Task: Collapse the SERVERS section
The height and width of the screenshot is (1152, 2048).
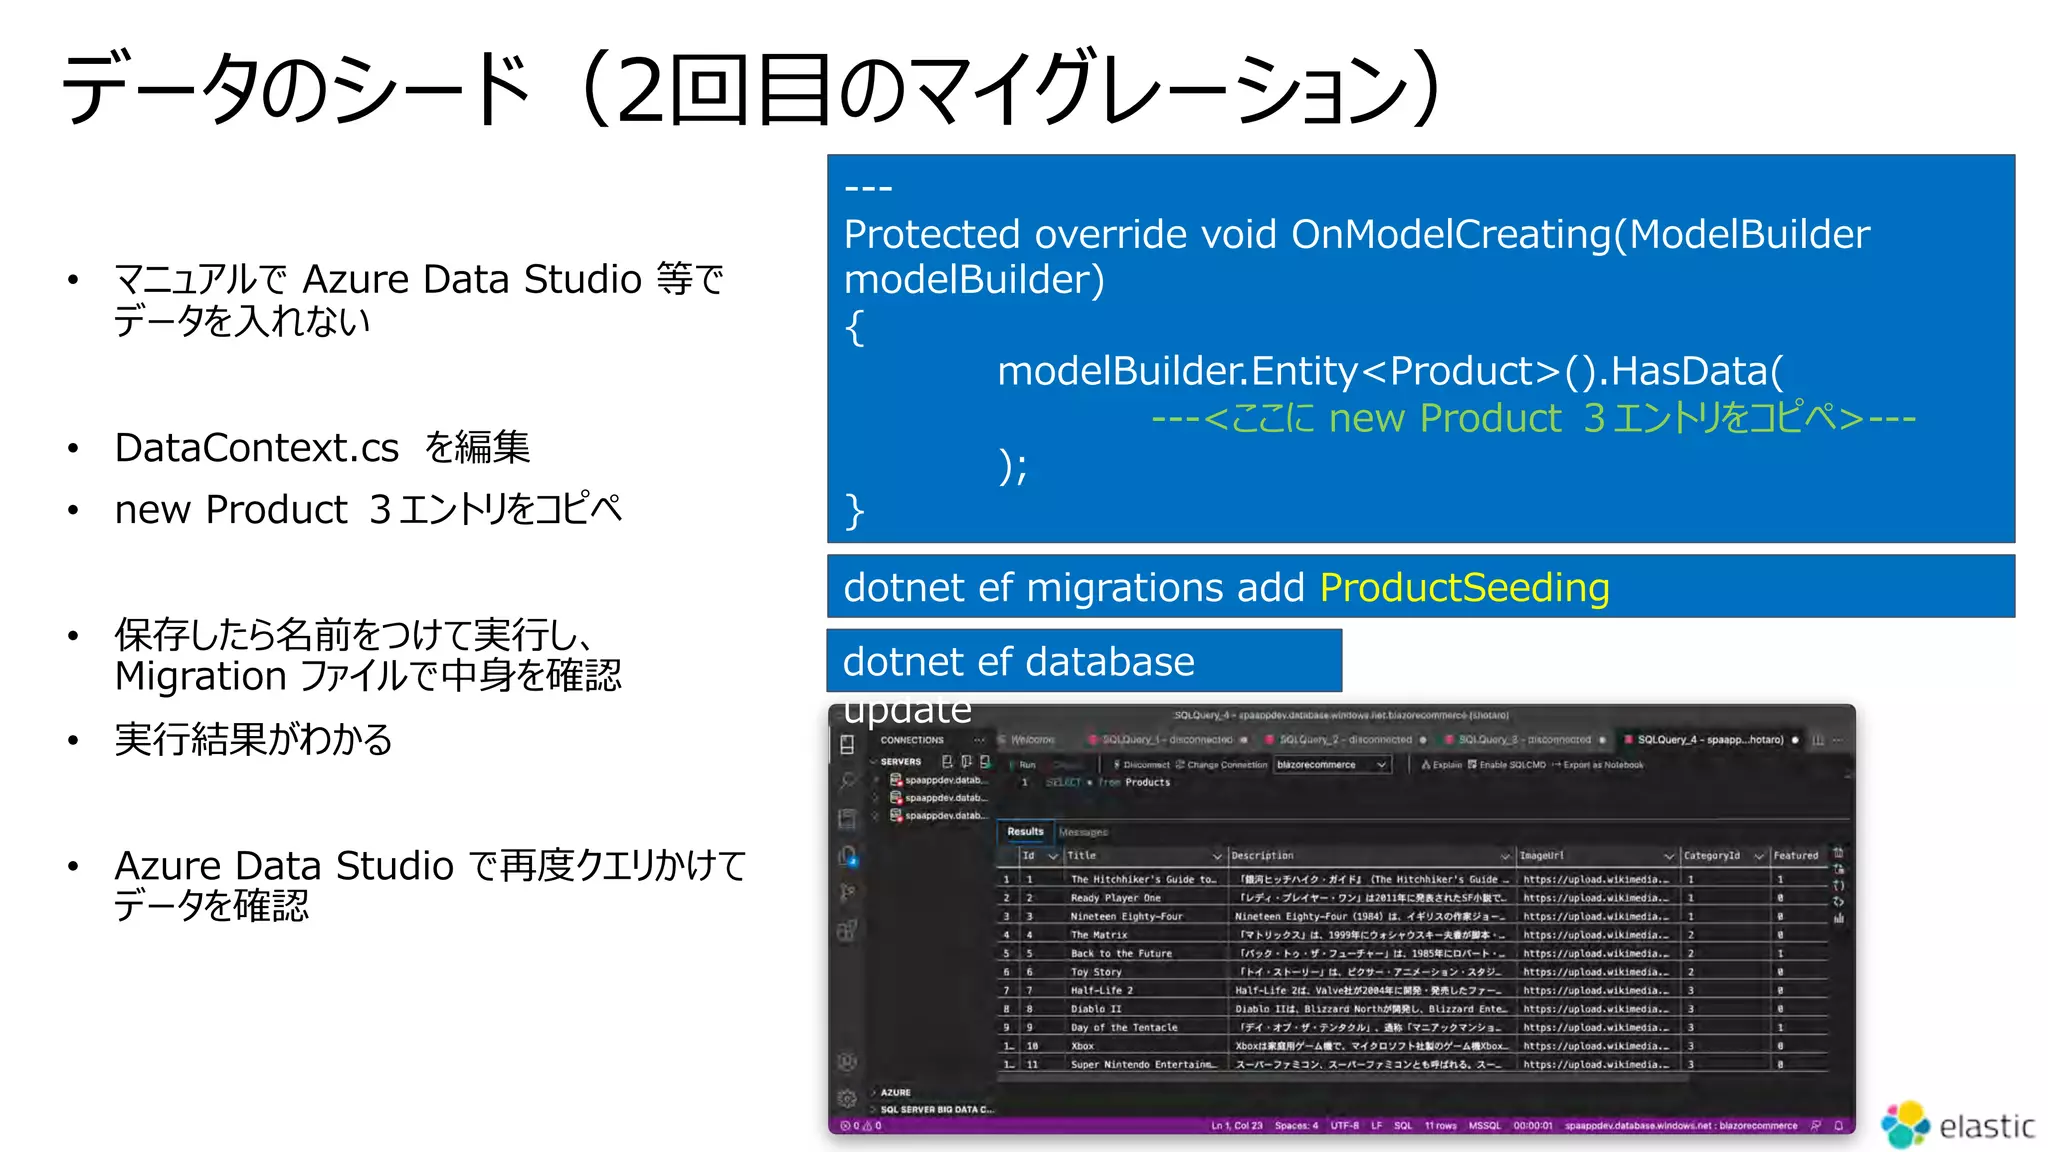Action: (897, 761)
